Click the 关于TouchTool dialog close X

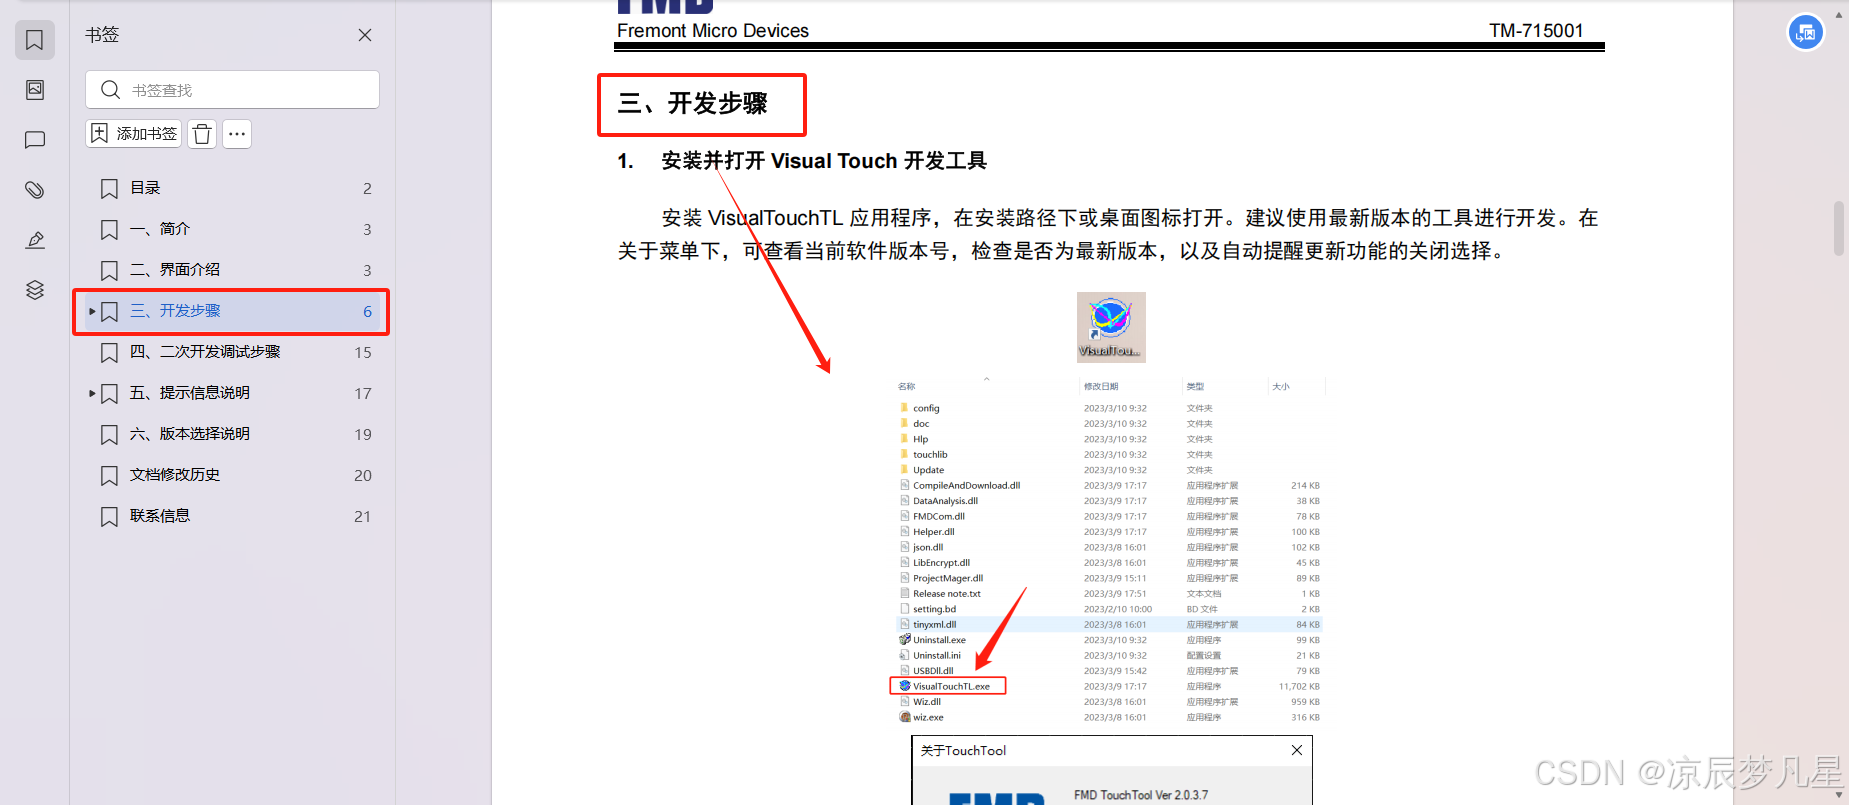[1297, 750]
